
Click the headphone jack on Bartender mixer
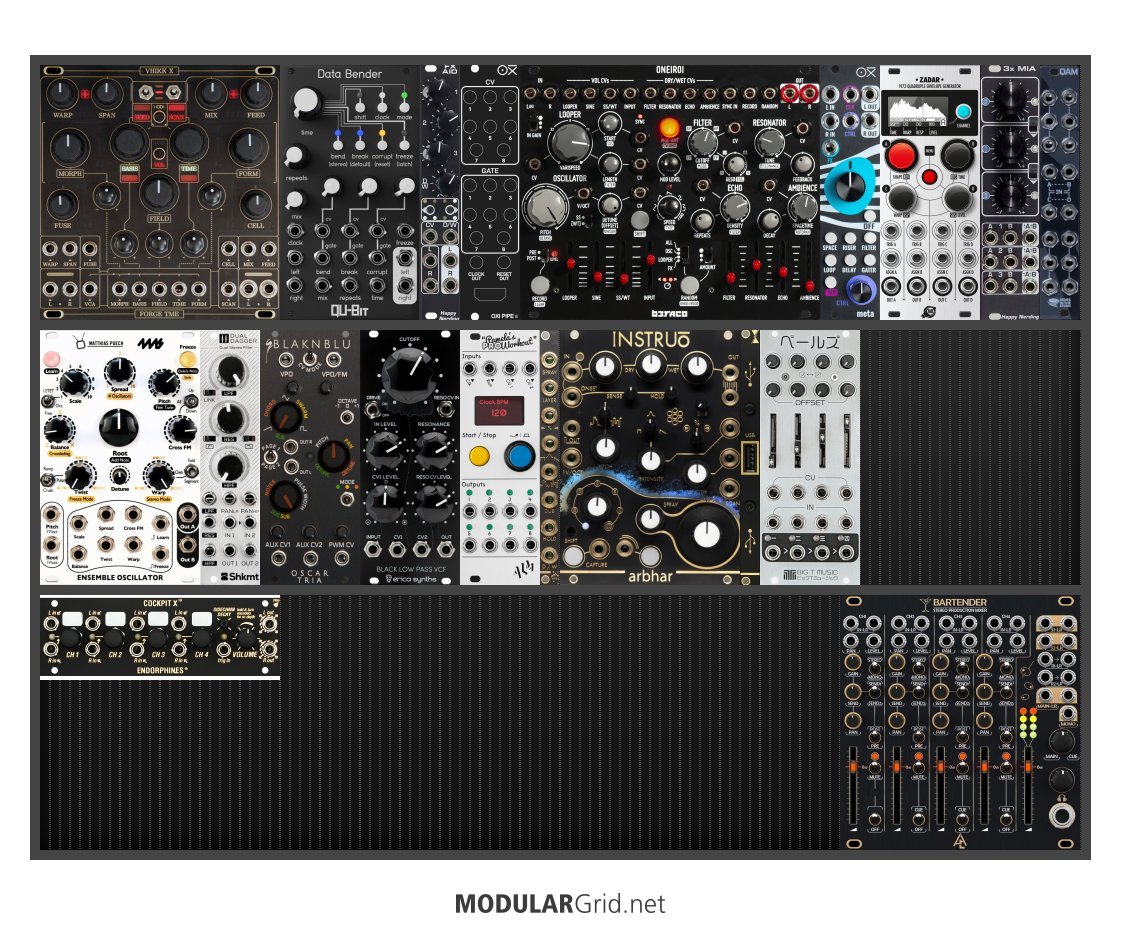click(x=1061, y=815)
